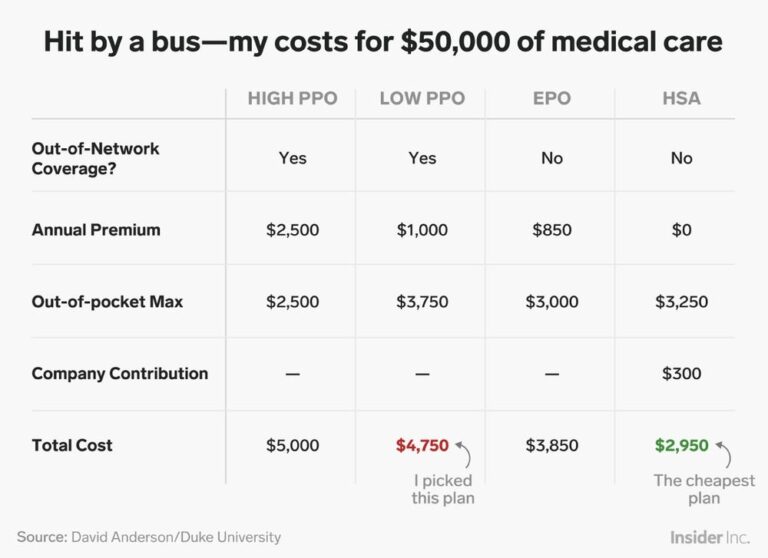The width and height of the screenshot is (768, 558).
Task: Click the $300 company contribution value
Action: [681, 374]
